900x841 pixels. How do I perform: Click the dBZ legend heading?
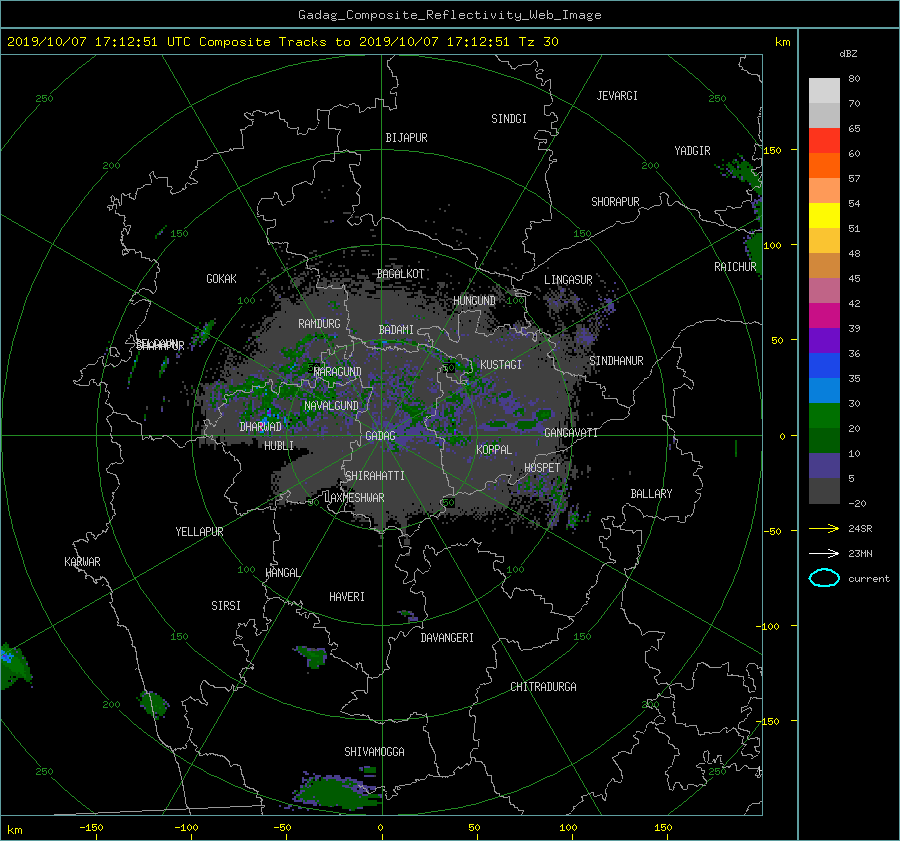pyautogui.click(x=848, y=54)
